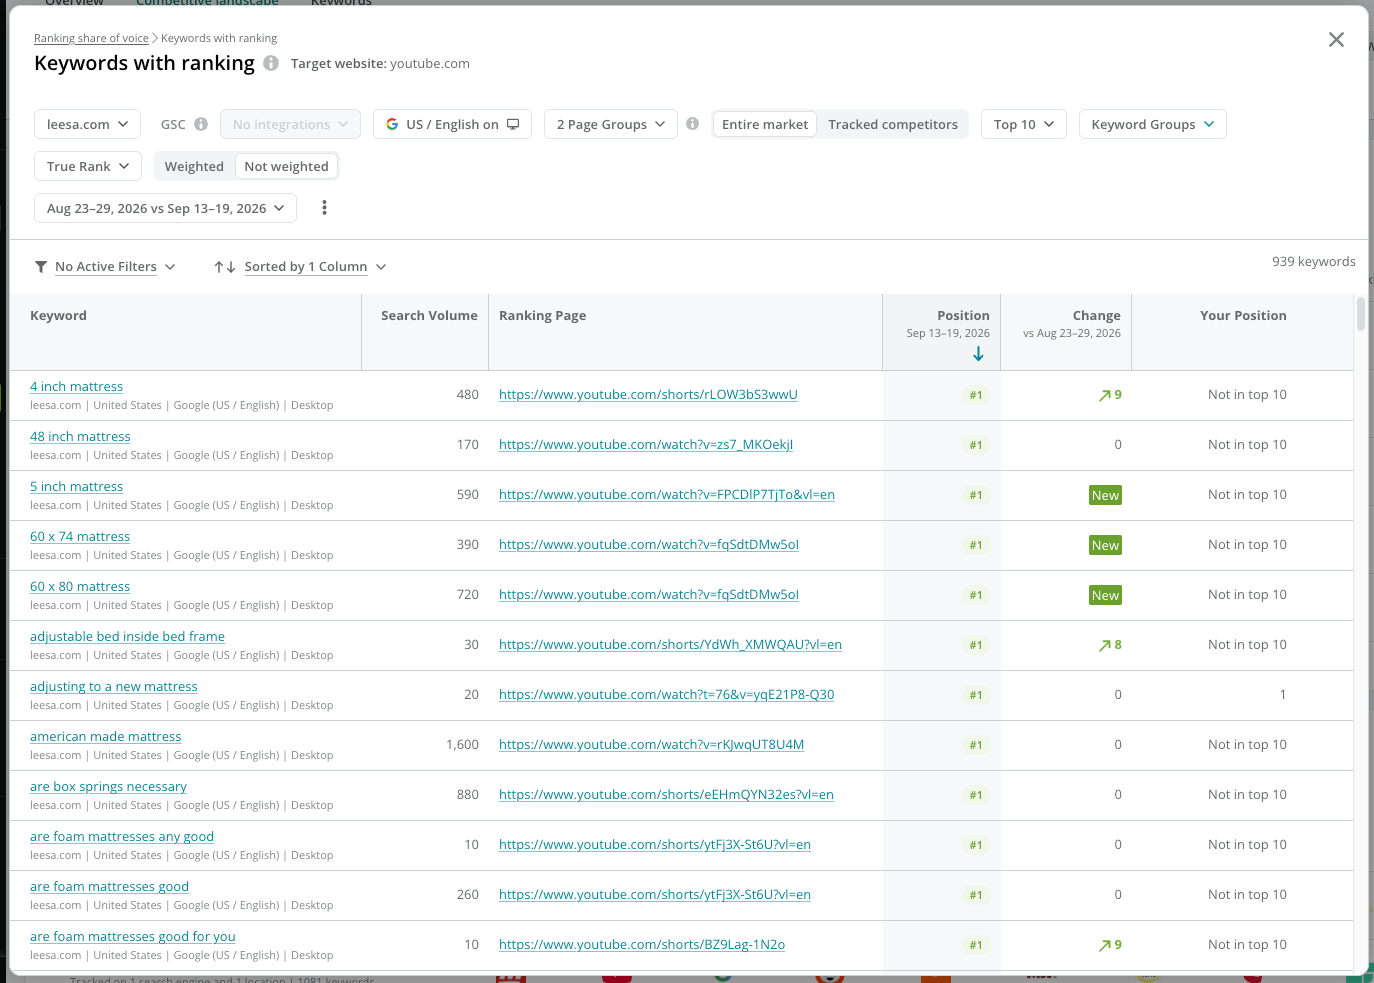Click rank up arrow for 4 inch mattress
1374x983 pixels.
coord(1105,396)
